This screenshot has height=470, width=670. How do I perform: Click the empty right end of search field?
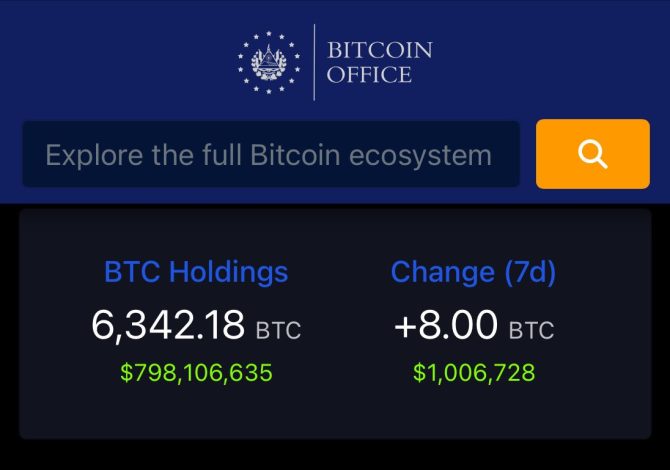pyautogui.click(x=506, y=155)
